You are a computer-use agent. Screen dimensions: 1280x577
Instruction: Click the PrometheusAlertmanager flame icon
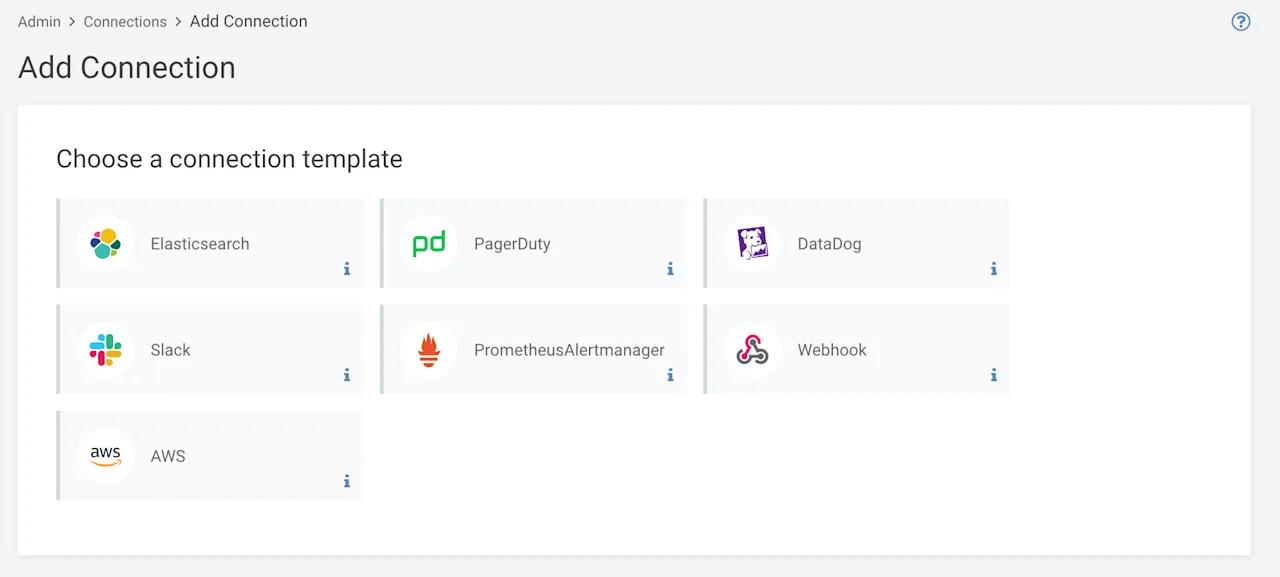pyautogui.click(x=428, y=349)
